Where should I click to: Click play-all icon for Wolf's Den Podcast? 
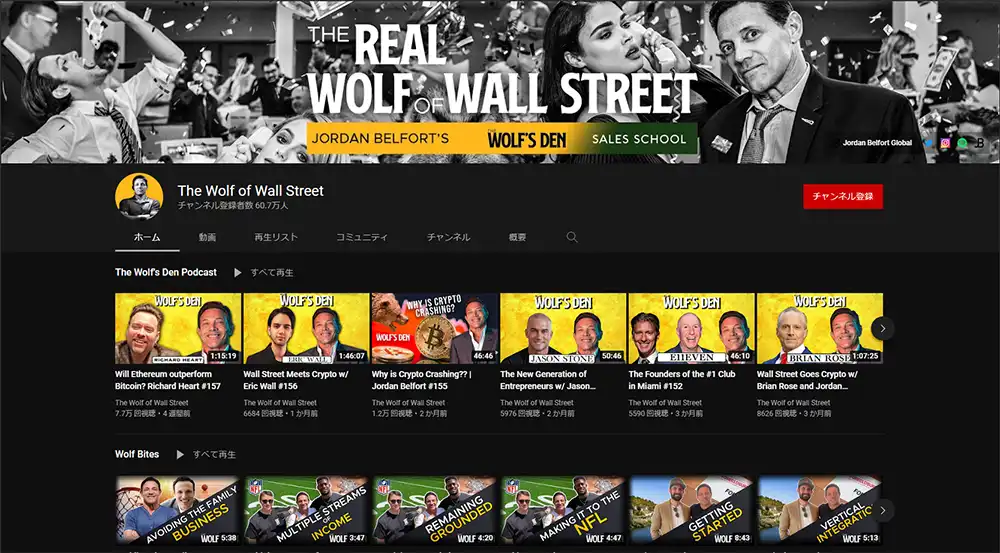pos(237,272)
